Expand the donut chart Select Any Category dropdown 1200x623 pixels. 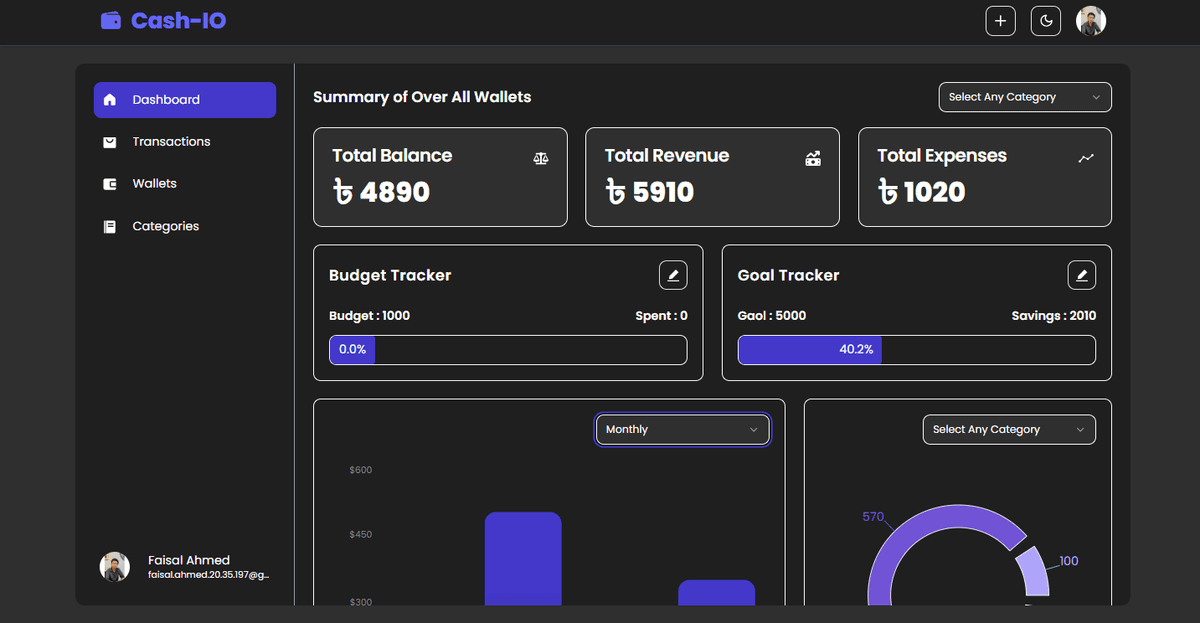(x=1009, y=429)
